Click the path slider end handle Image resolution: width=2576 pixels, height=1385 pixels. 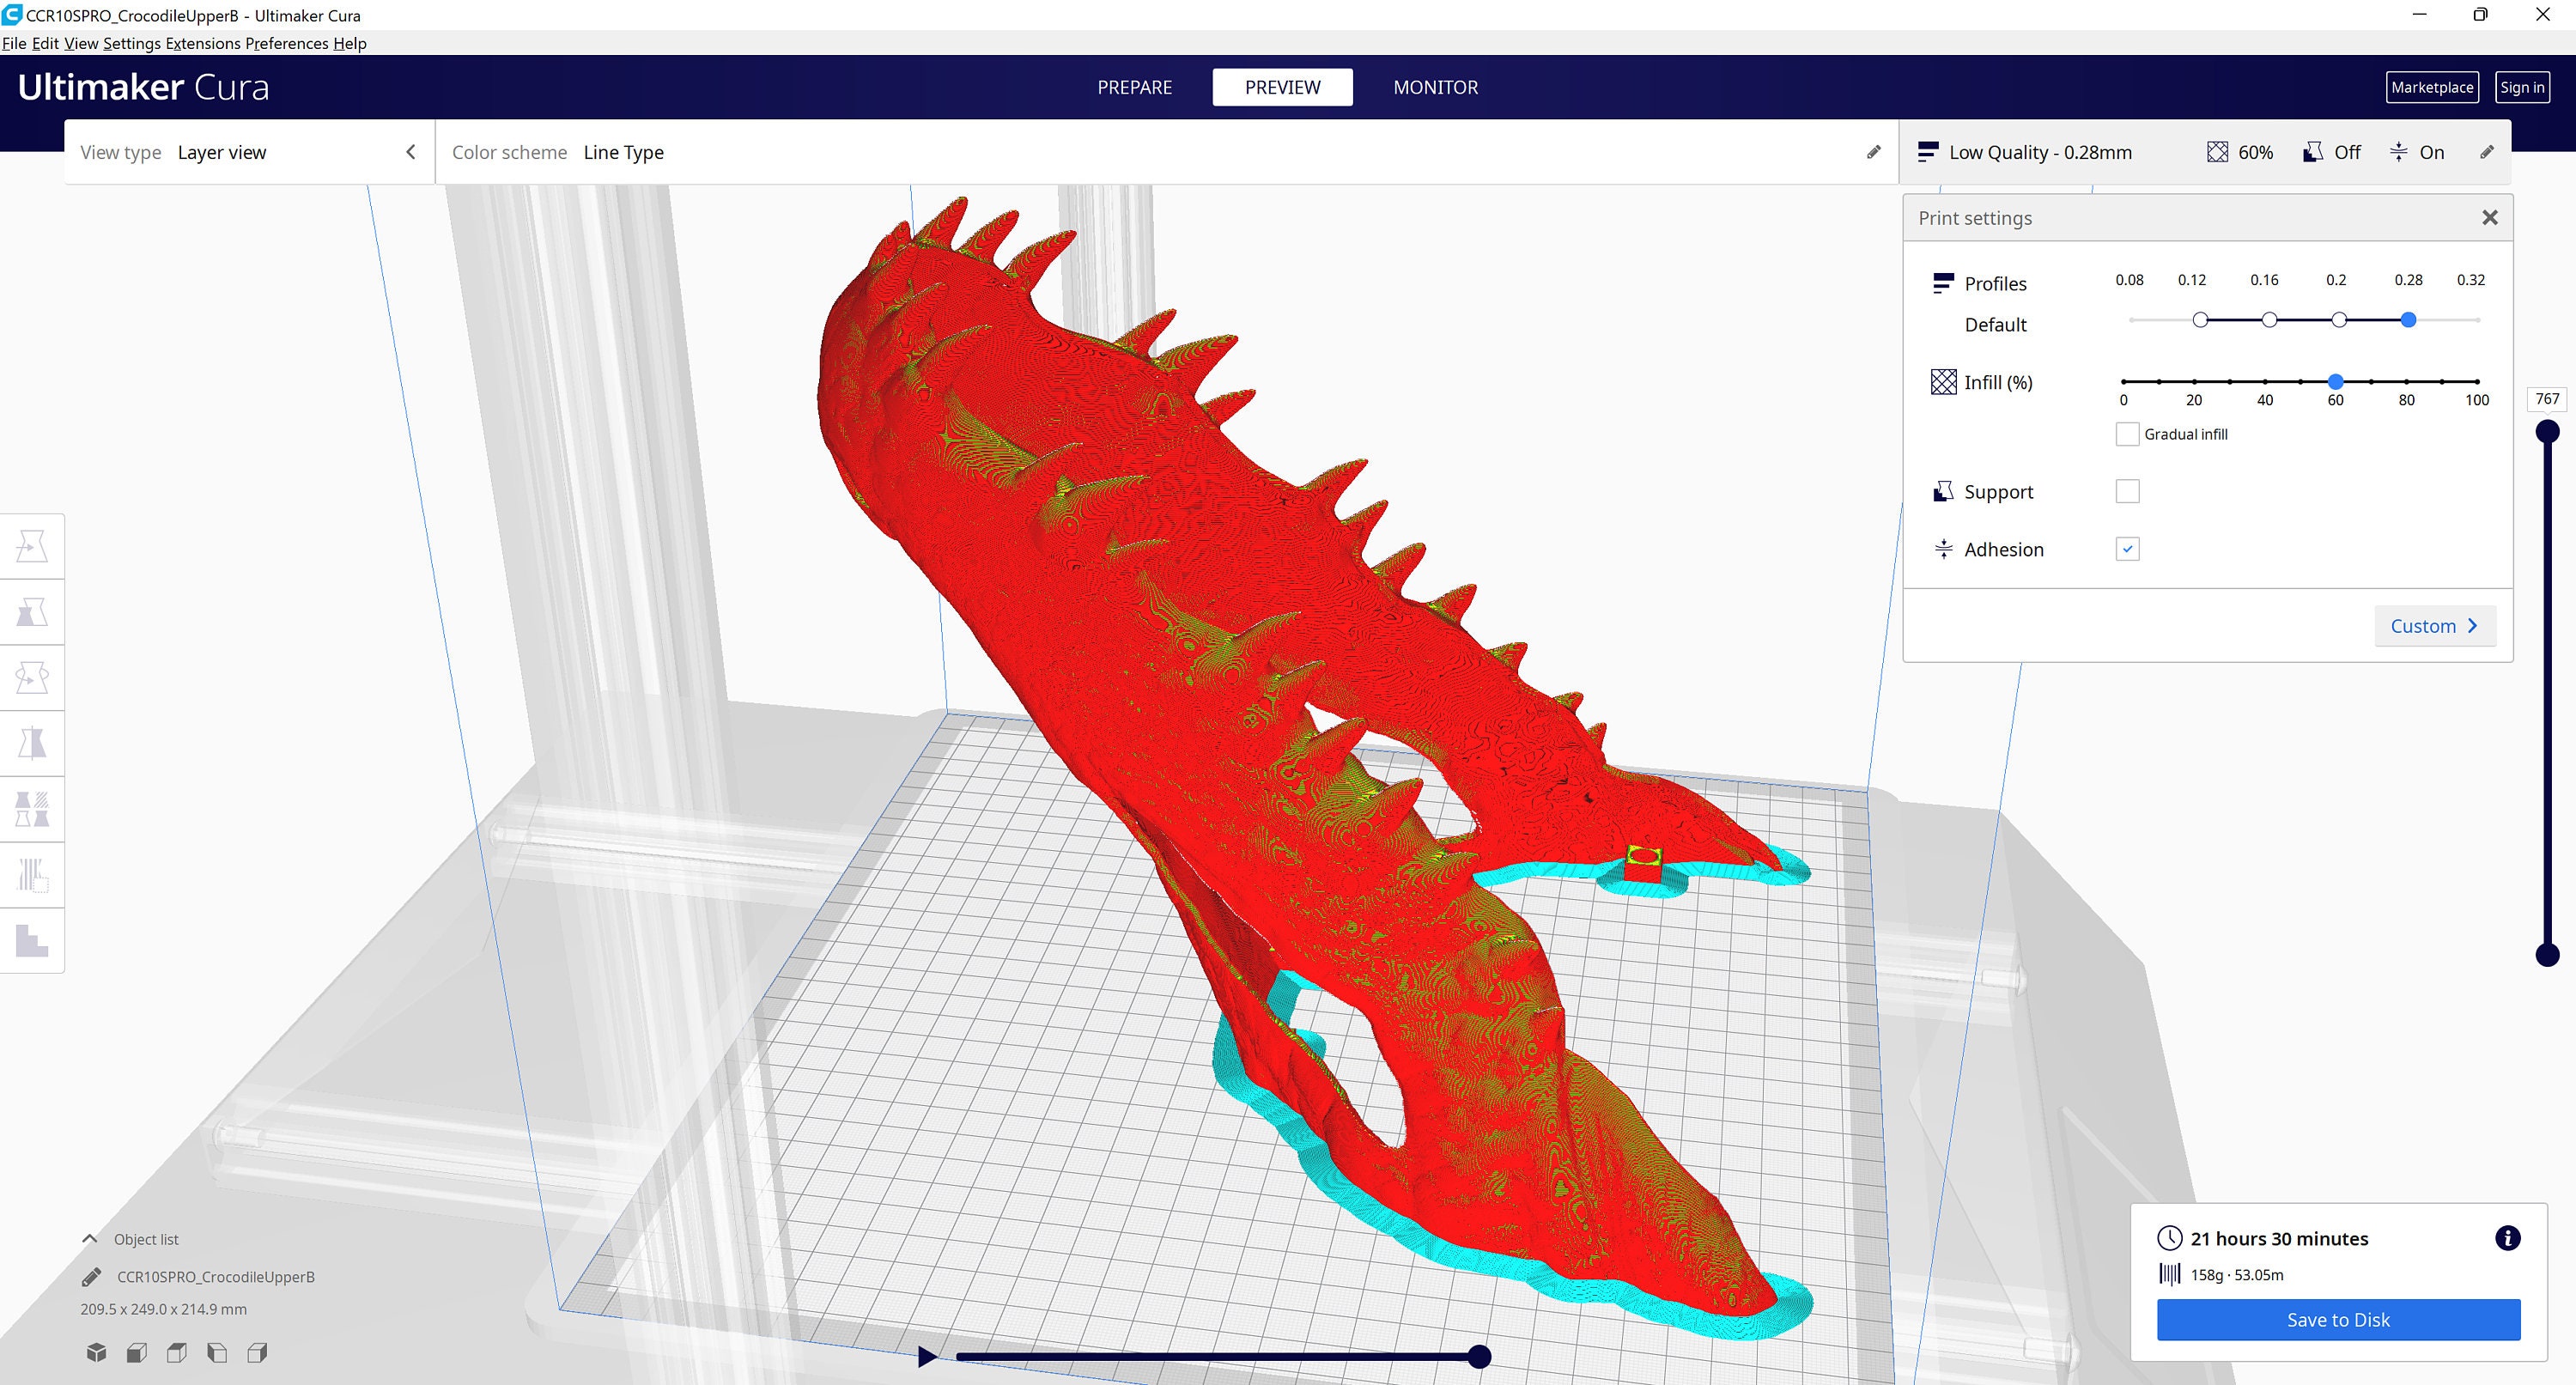[1479, 1356]
